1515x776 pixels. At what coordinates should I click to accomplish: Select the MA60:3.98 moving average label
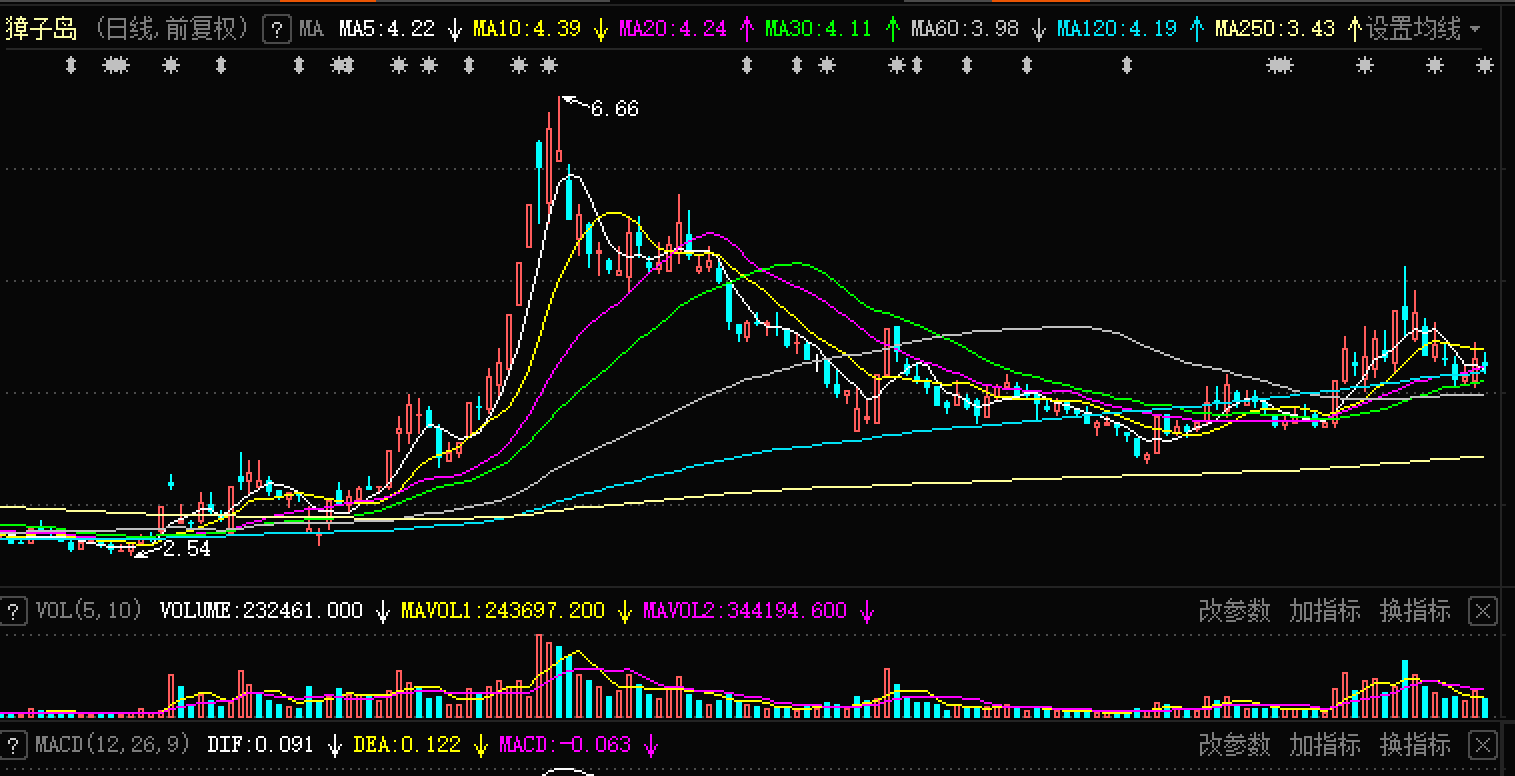[x=965, y=29]
